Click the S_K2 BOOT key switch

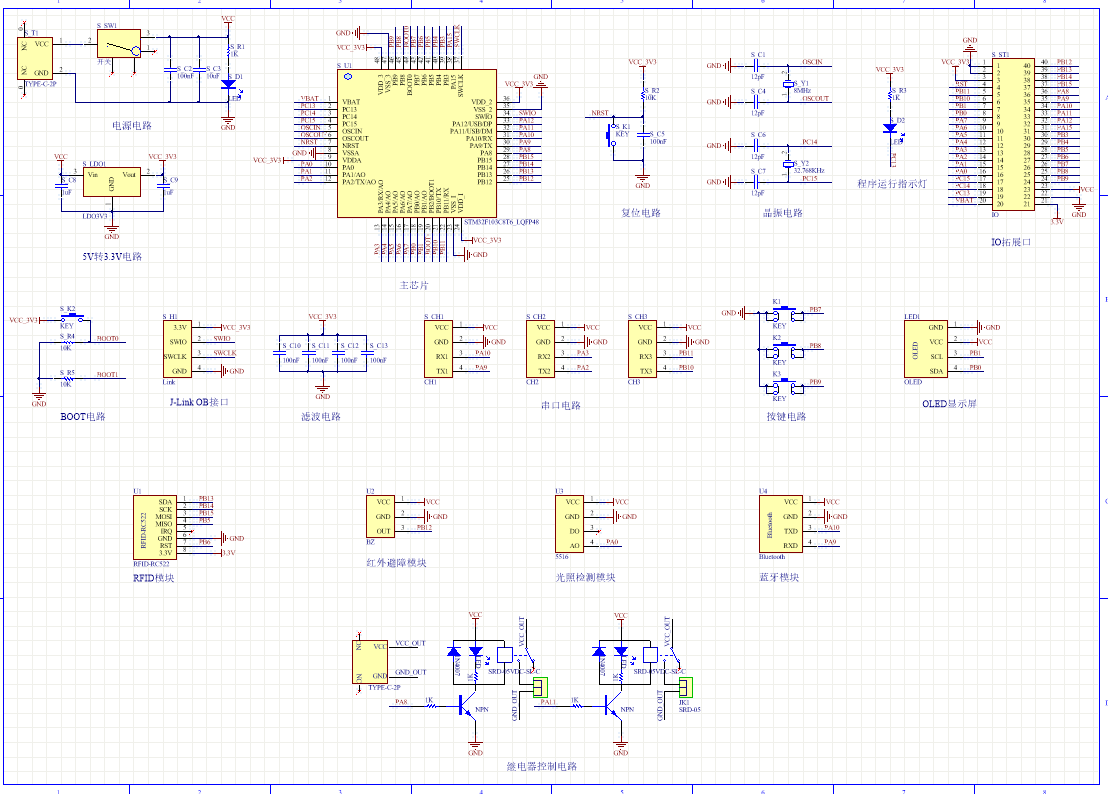click(x=72, y=318)
